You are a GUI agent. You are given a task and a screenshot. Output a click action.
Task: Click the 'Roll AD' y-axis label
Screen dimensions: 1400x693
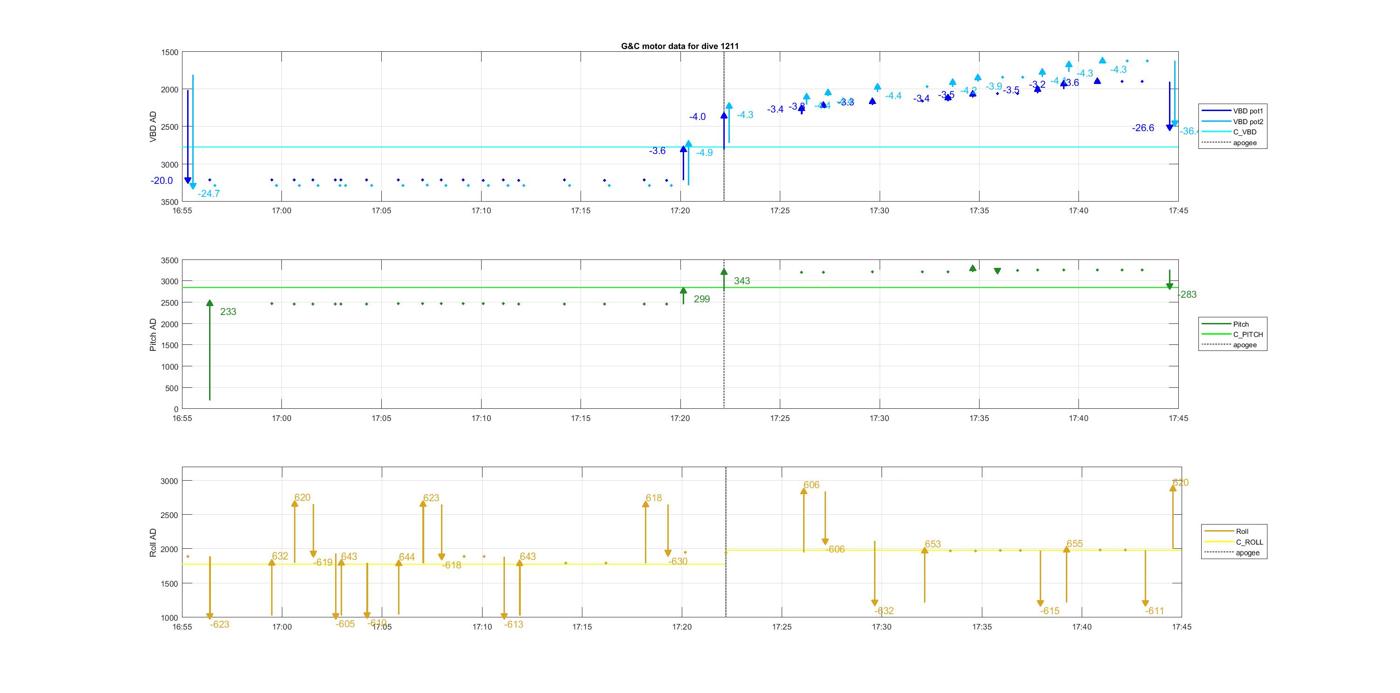tap(153, 542)
